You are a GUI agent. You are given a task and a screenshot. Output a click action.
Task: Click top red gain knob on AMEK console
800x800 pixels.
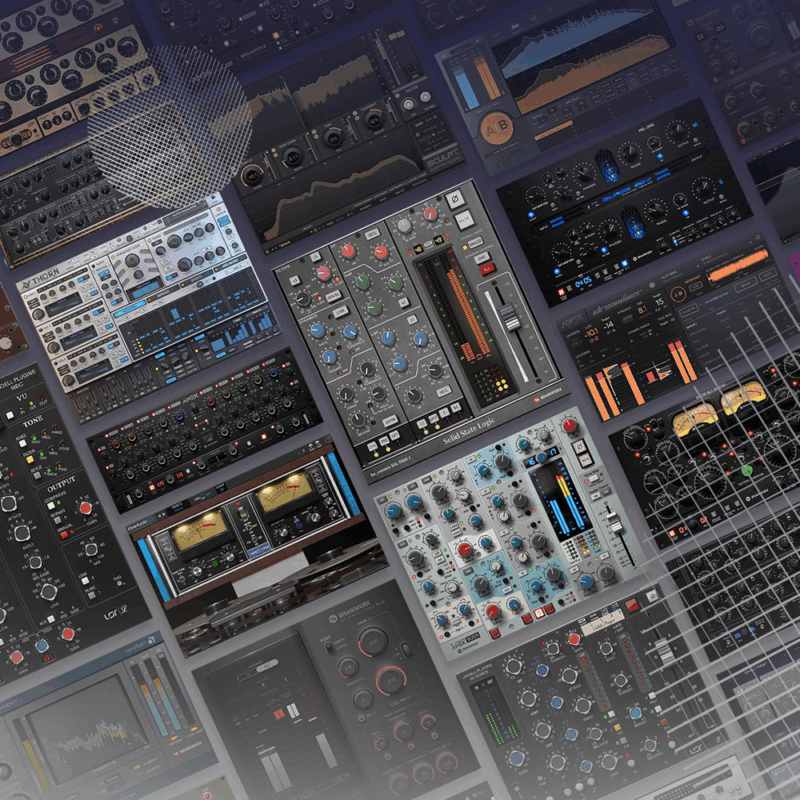point(569,425)
